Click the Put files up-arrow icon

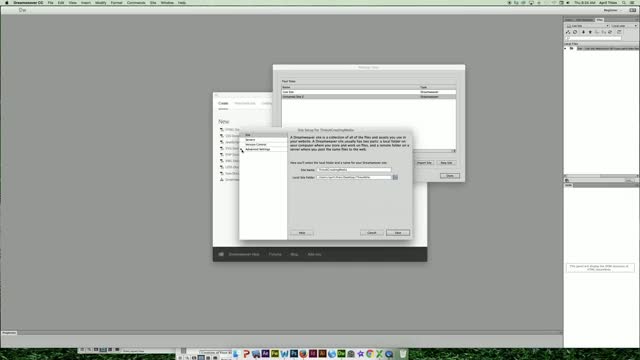[590, 32]
